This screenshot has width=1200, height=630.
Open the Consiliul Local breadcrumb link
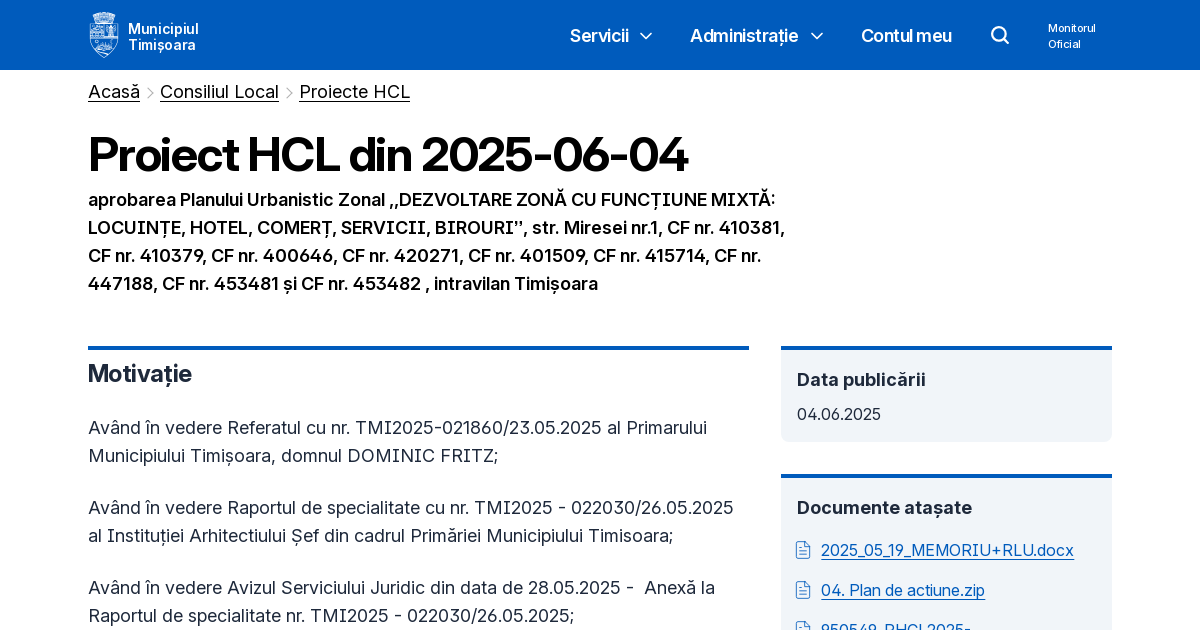[219, 91]
